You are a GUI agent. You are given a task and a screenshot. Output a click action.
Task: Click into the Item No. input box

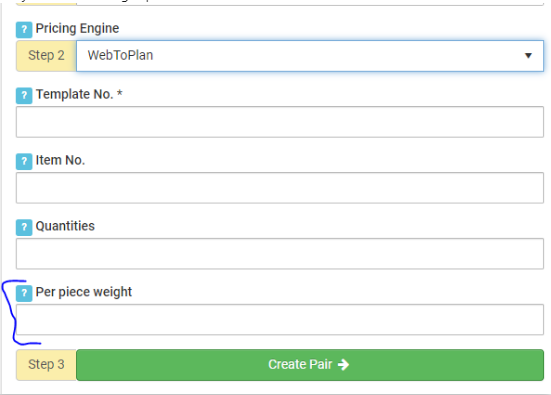(x=280, y=188)
